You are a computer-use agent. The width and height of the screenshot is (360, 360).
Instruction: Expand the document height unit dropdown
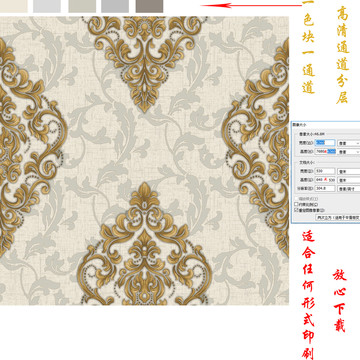coord(349,180)
